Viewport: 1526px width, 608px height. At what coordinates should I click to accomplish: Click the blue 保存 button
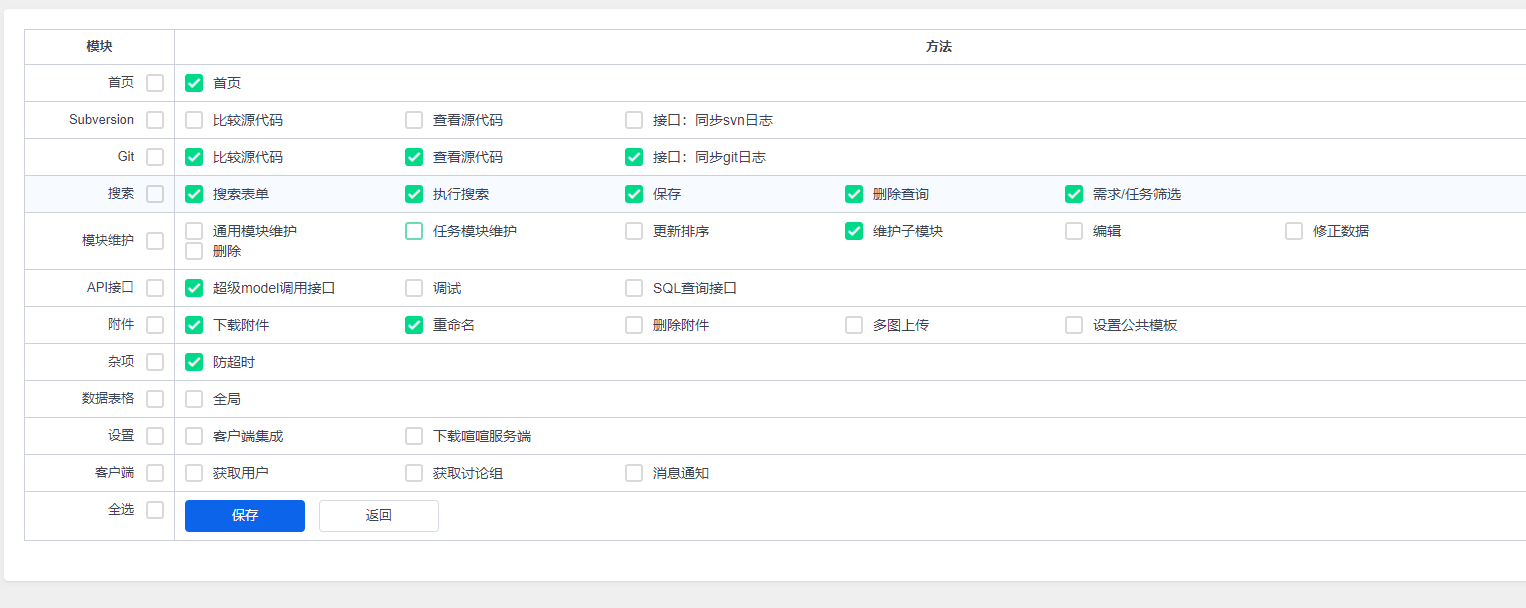[x=245, y=516]
